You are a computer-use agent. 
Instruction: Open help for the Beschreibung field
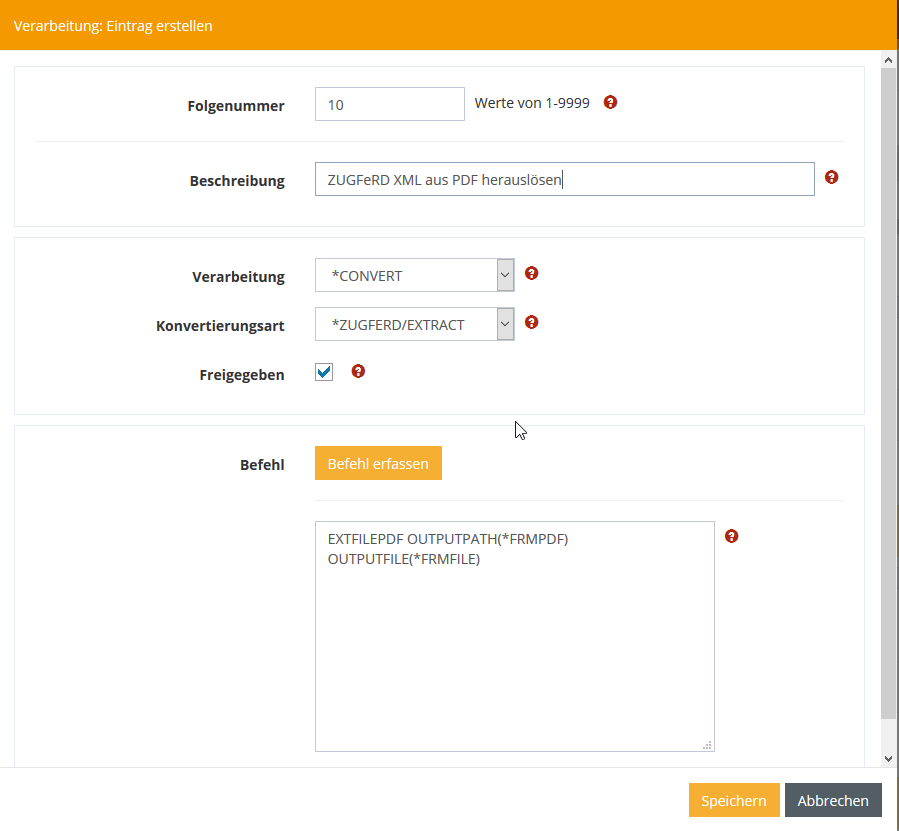point(831,178)
